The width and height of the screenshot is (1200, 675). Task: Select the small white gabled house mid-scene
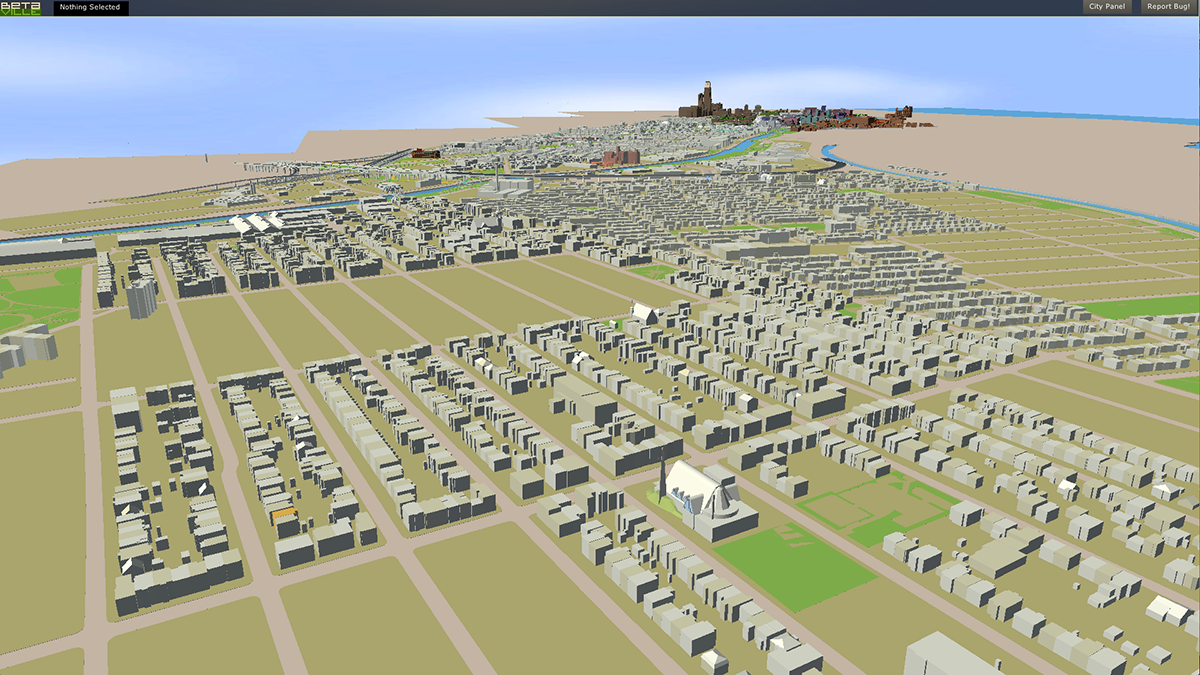click(644, 315)
